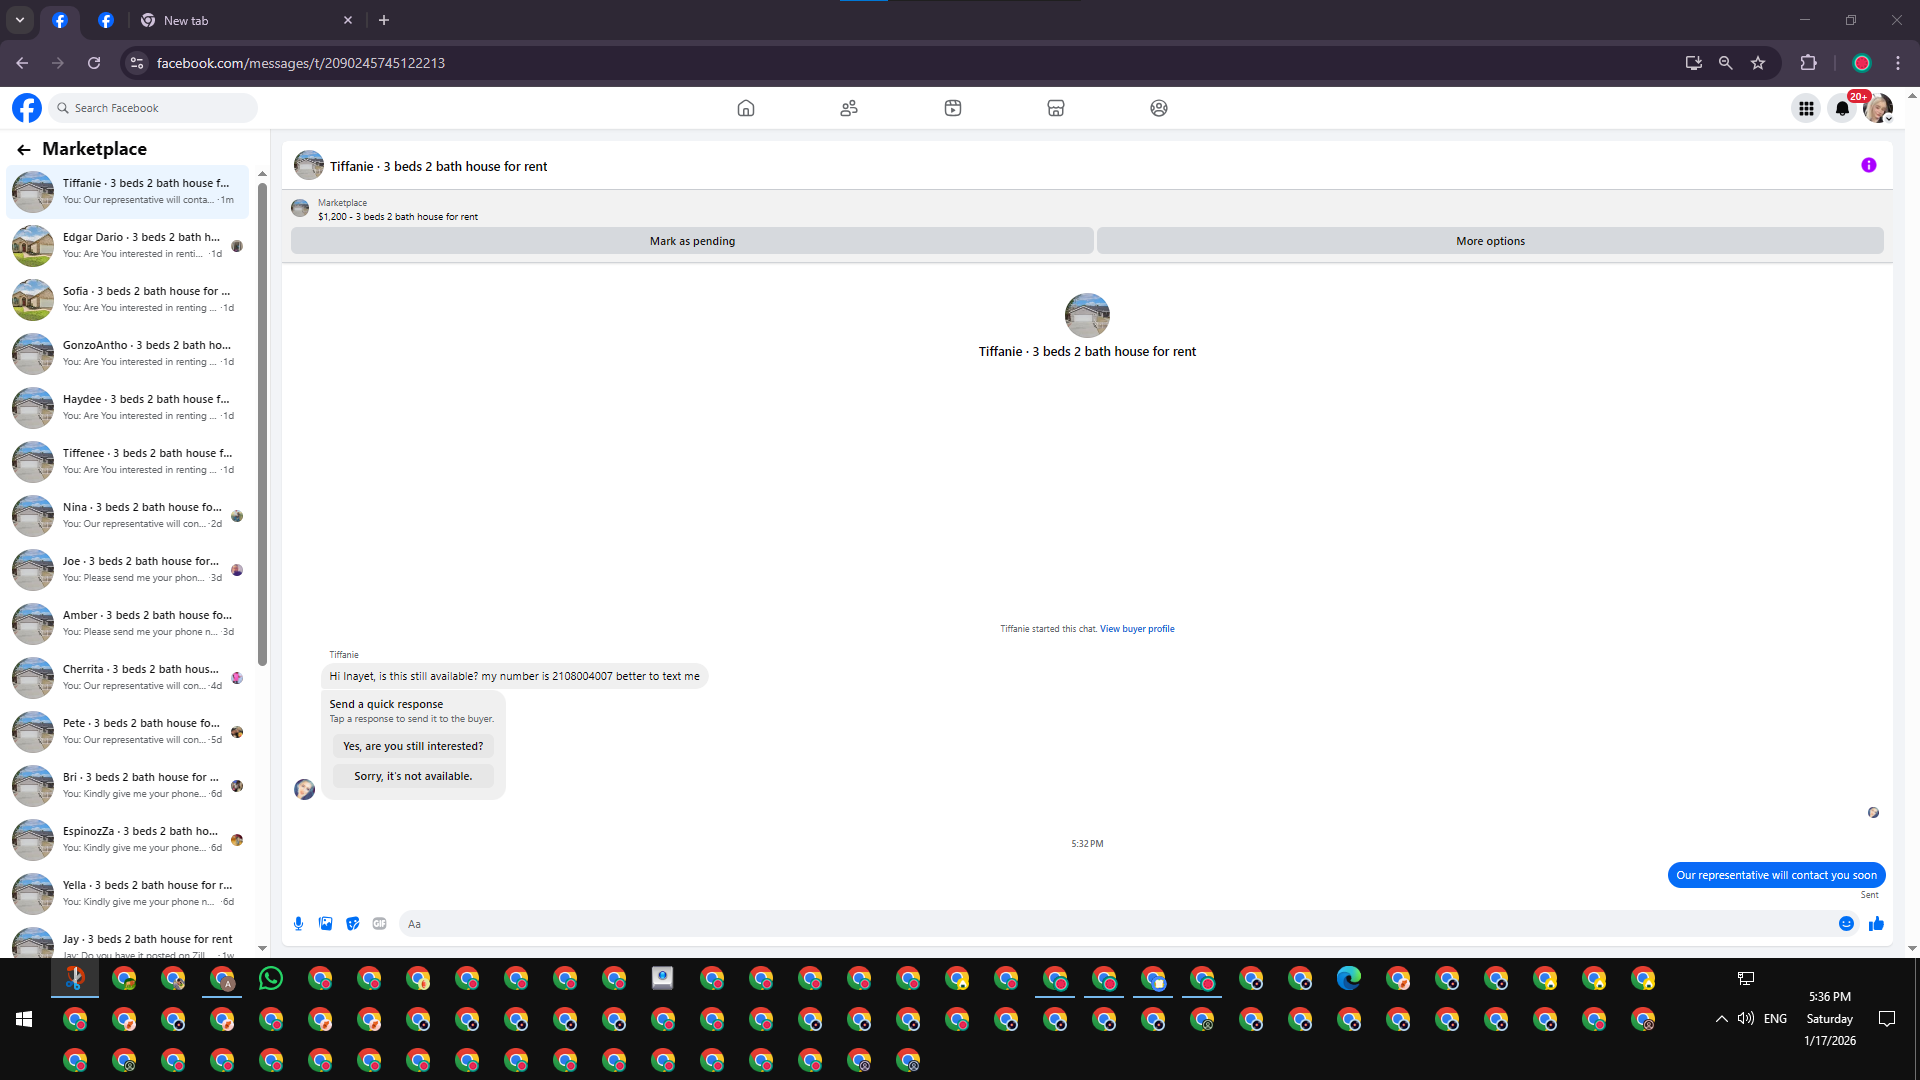Open the account profile picture menu
Viewport: 1920px width, 1080px height.
pyautogui.click(x=1878, y=108)
